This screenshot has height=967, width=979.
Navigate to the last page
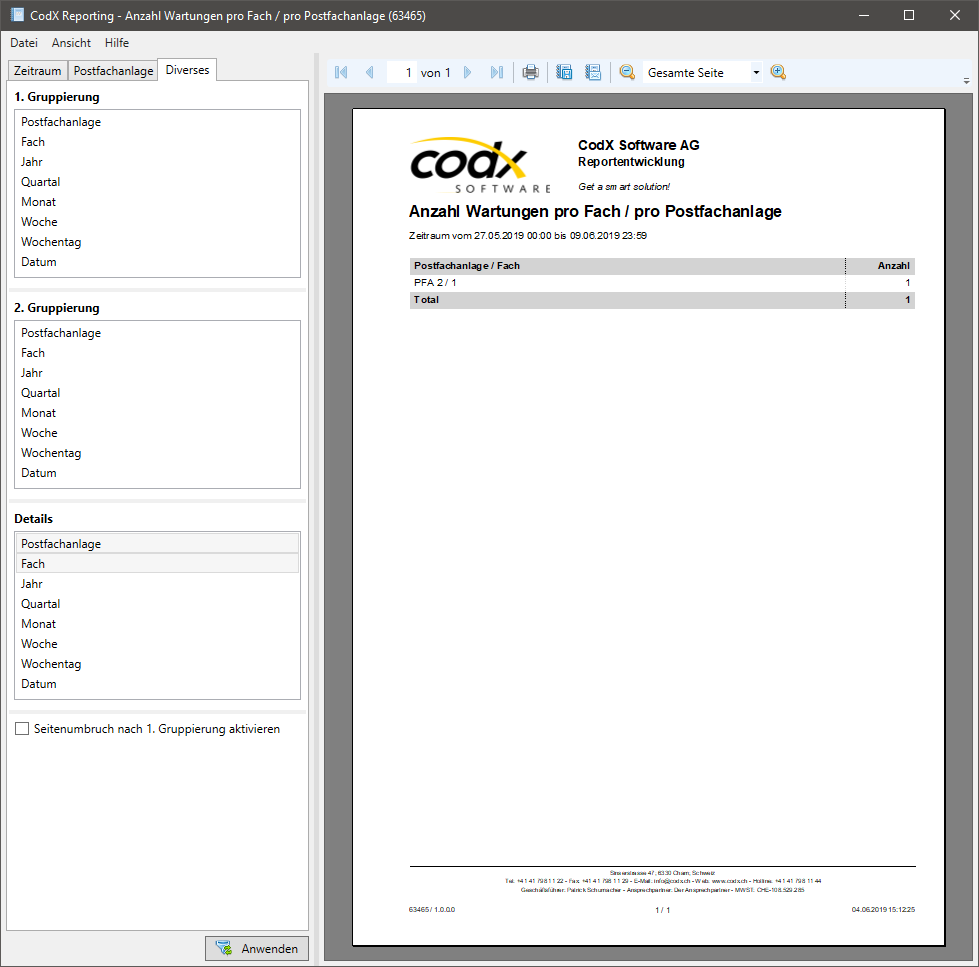(497, 71)
